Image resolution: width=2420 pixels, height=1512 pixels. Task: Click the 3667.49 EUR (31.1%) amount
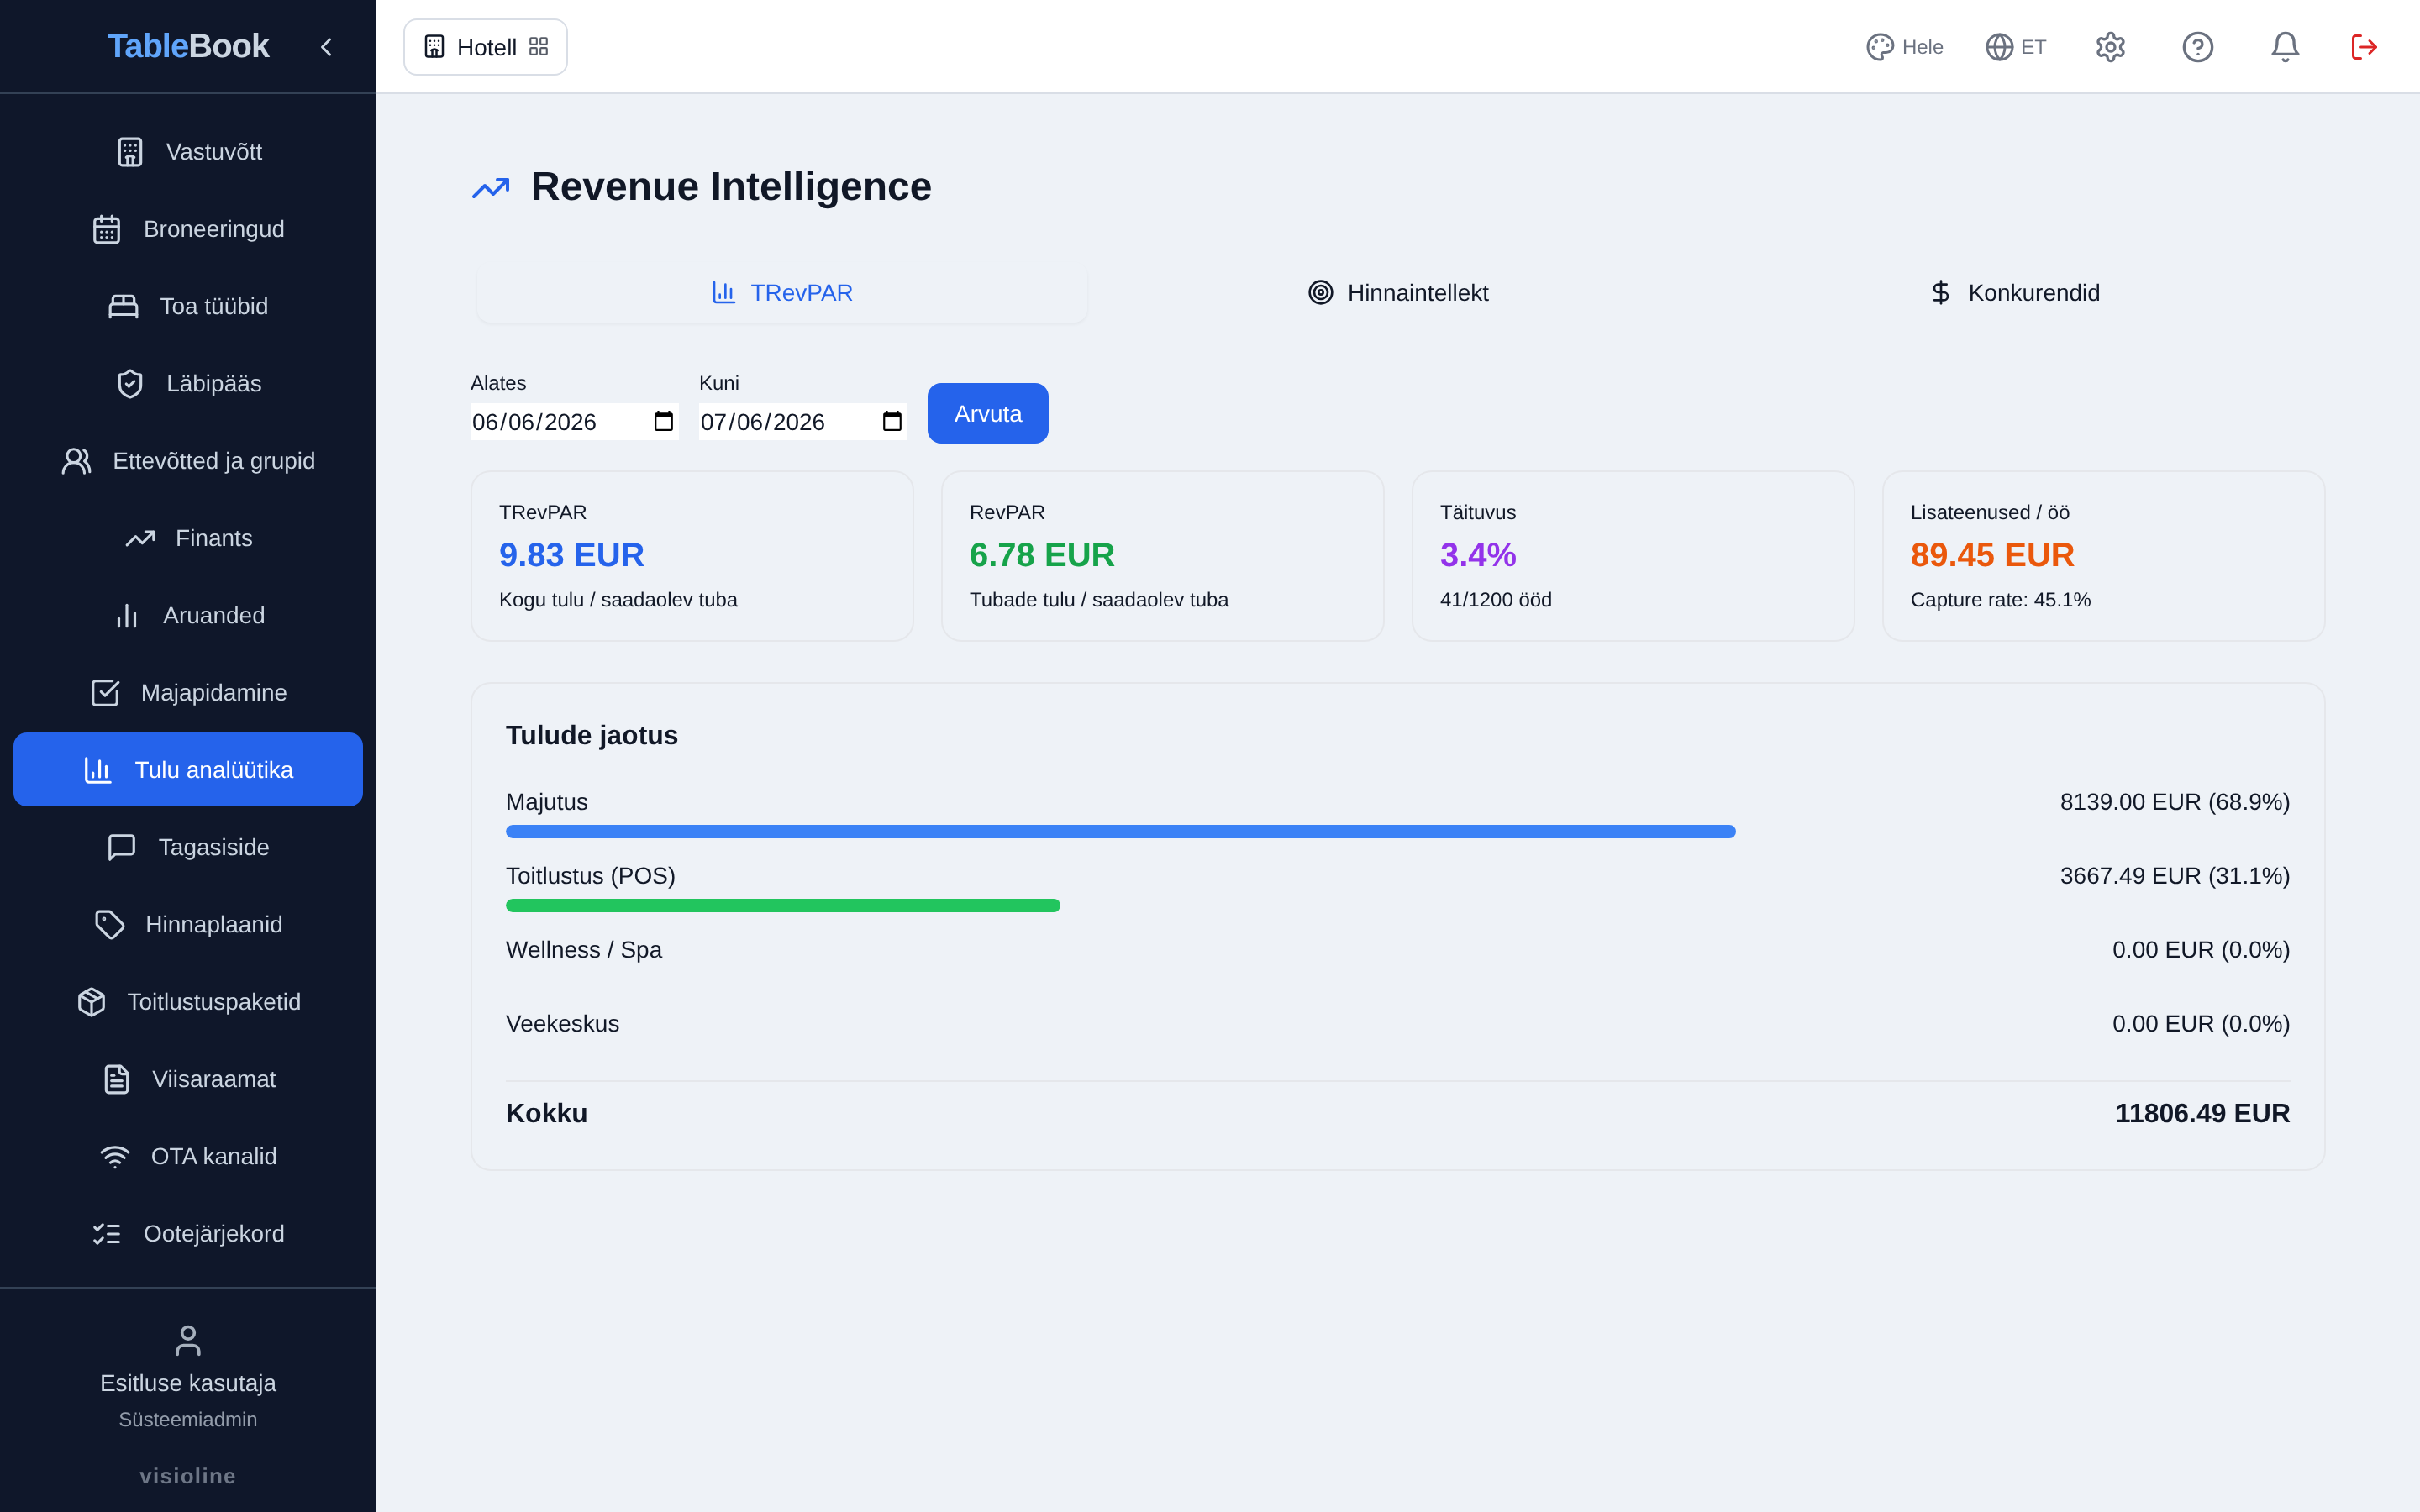point(2174,876)
